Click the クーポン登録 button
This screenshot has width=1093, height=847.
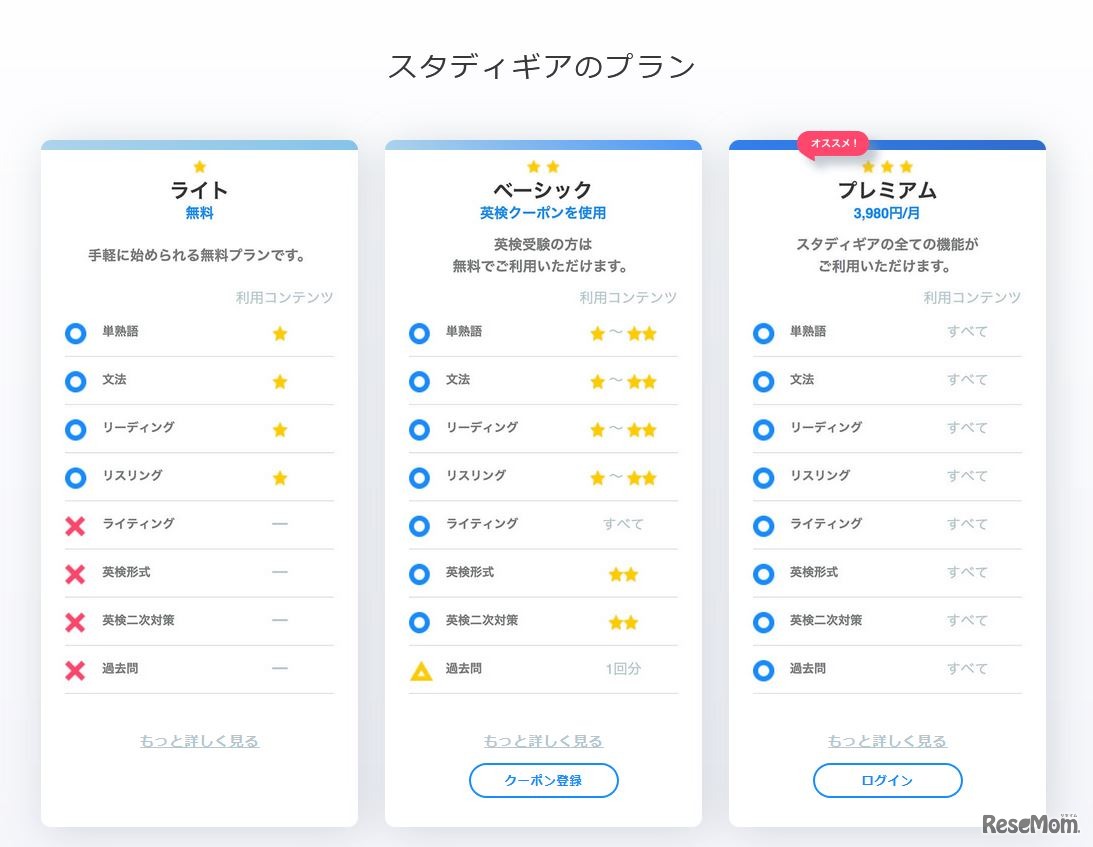pos(543,781)
